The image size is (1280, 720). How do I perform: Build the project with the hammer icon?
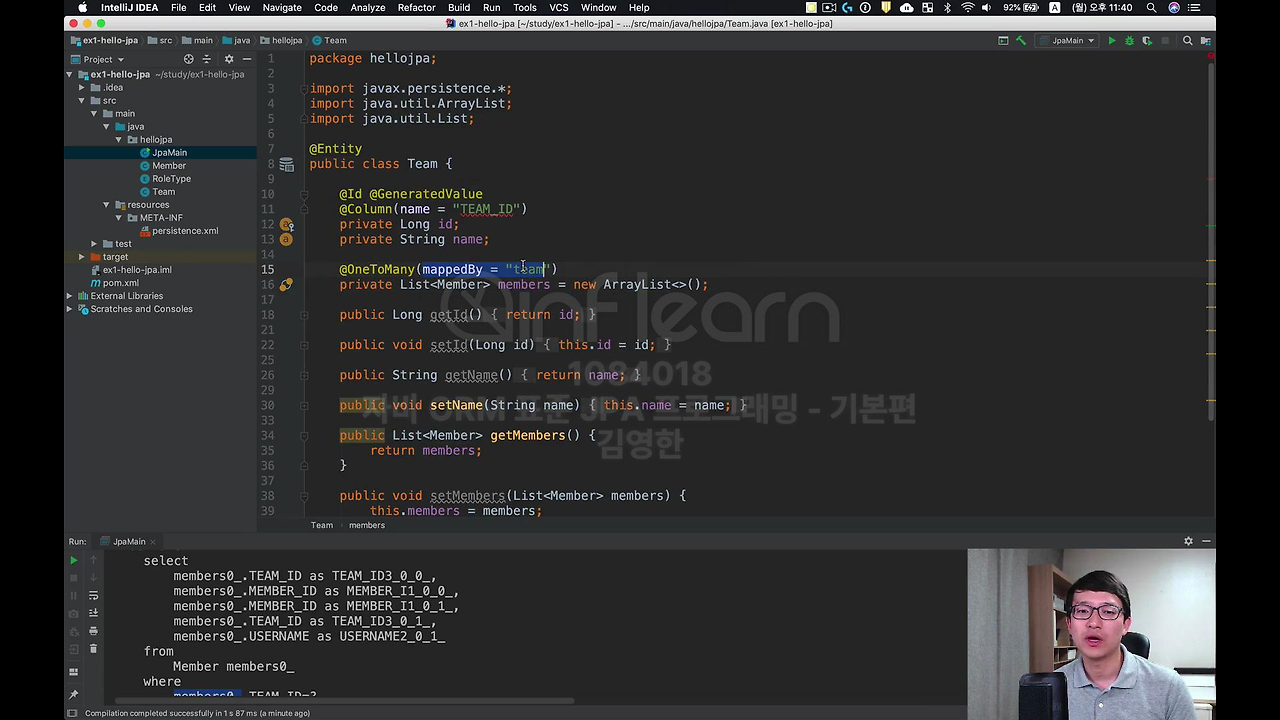coord(1021,41)
